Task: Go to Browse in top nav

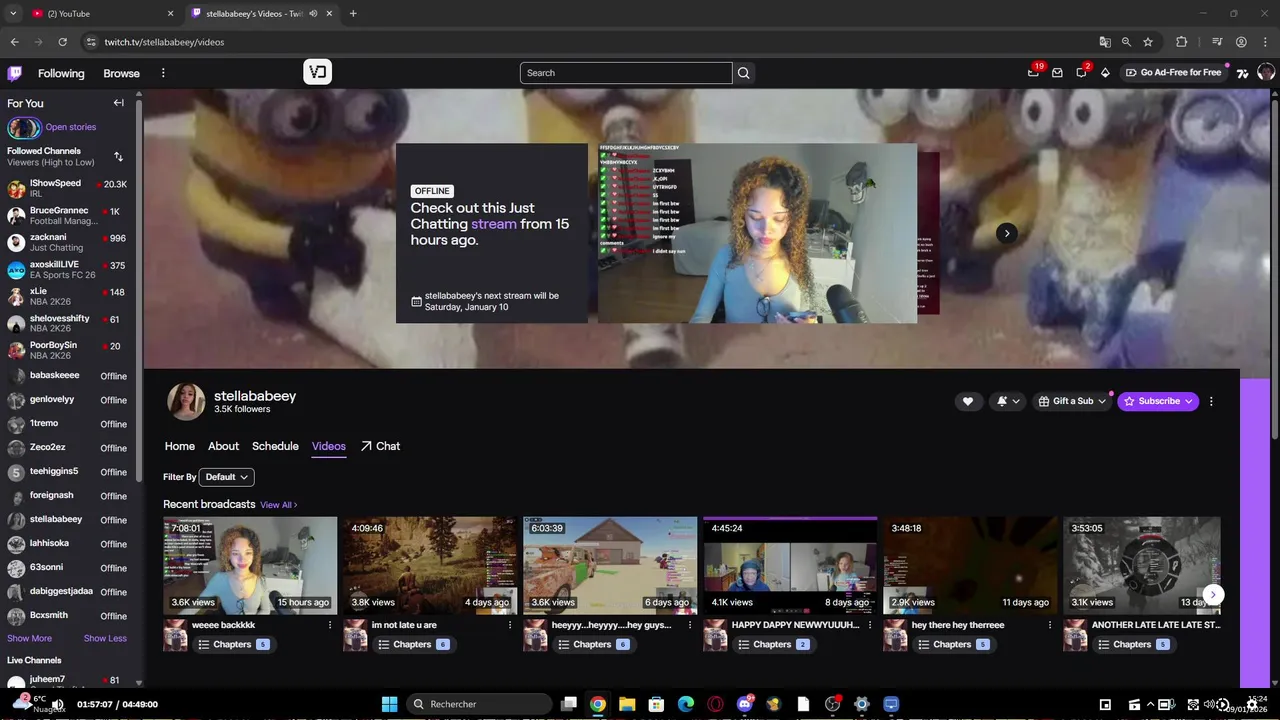Action: (121, 73)
